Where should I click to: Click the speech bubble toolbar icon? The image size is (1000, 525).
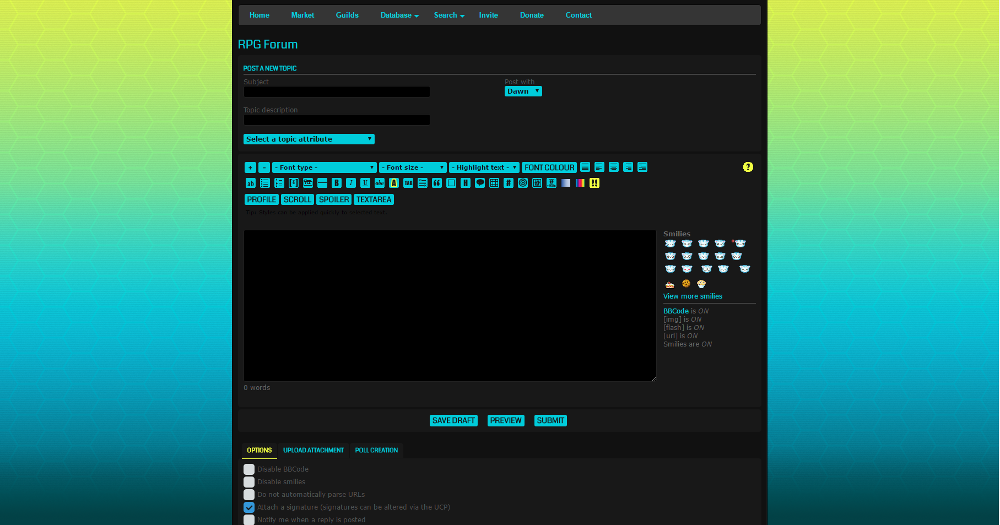tap(480, 183)
